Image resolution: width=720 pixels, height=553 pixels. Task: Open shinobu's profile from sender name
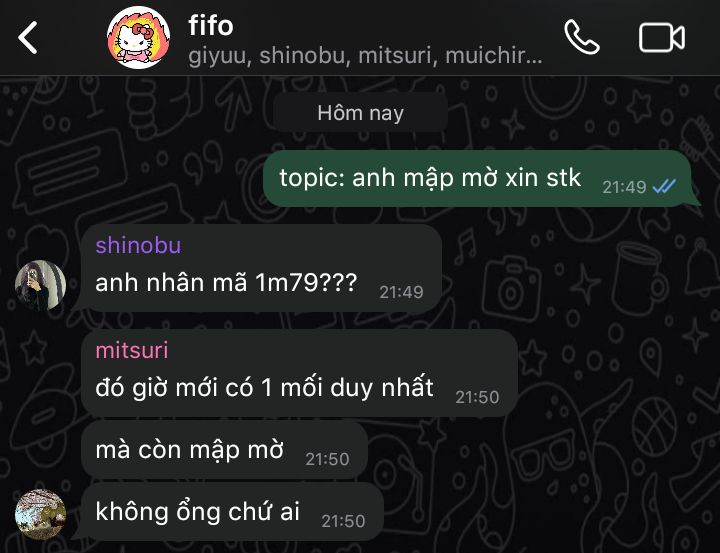(138, 245)
